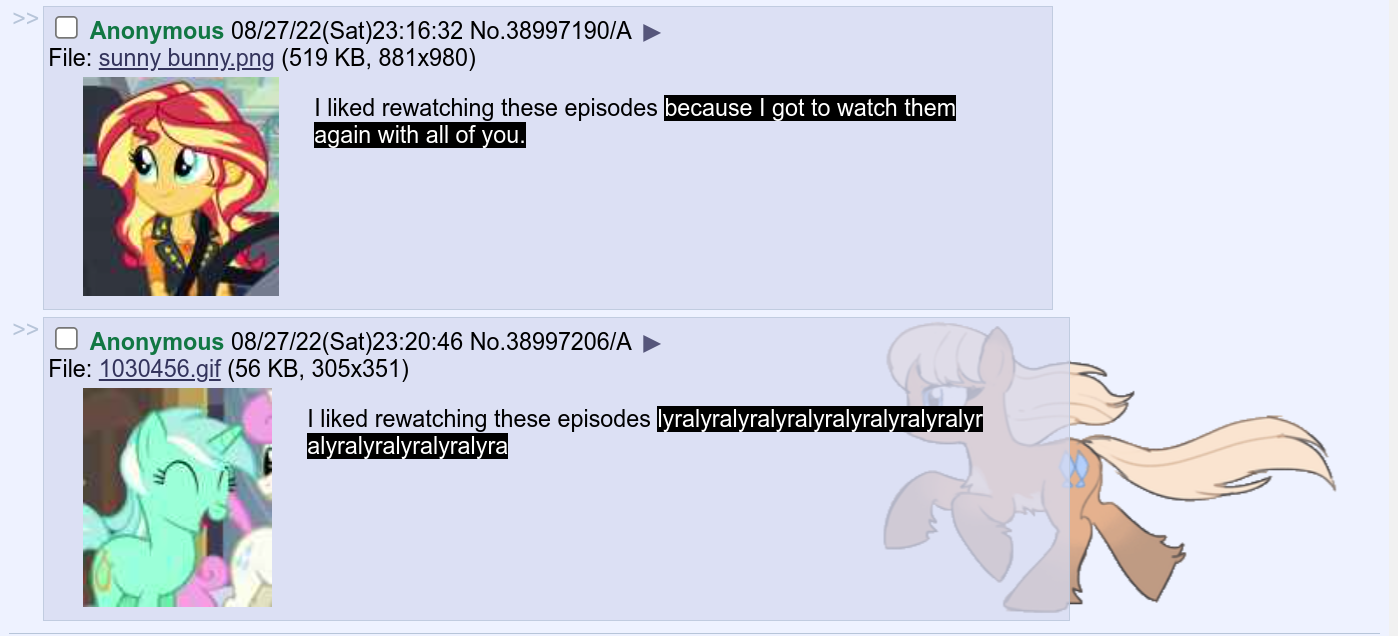Screen dimensions: 1398x636
Task: Click the lyralyra spoiler text
Action: (645, 433)
